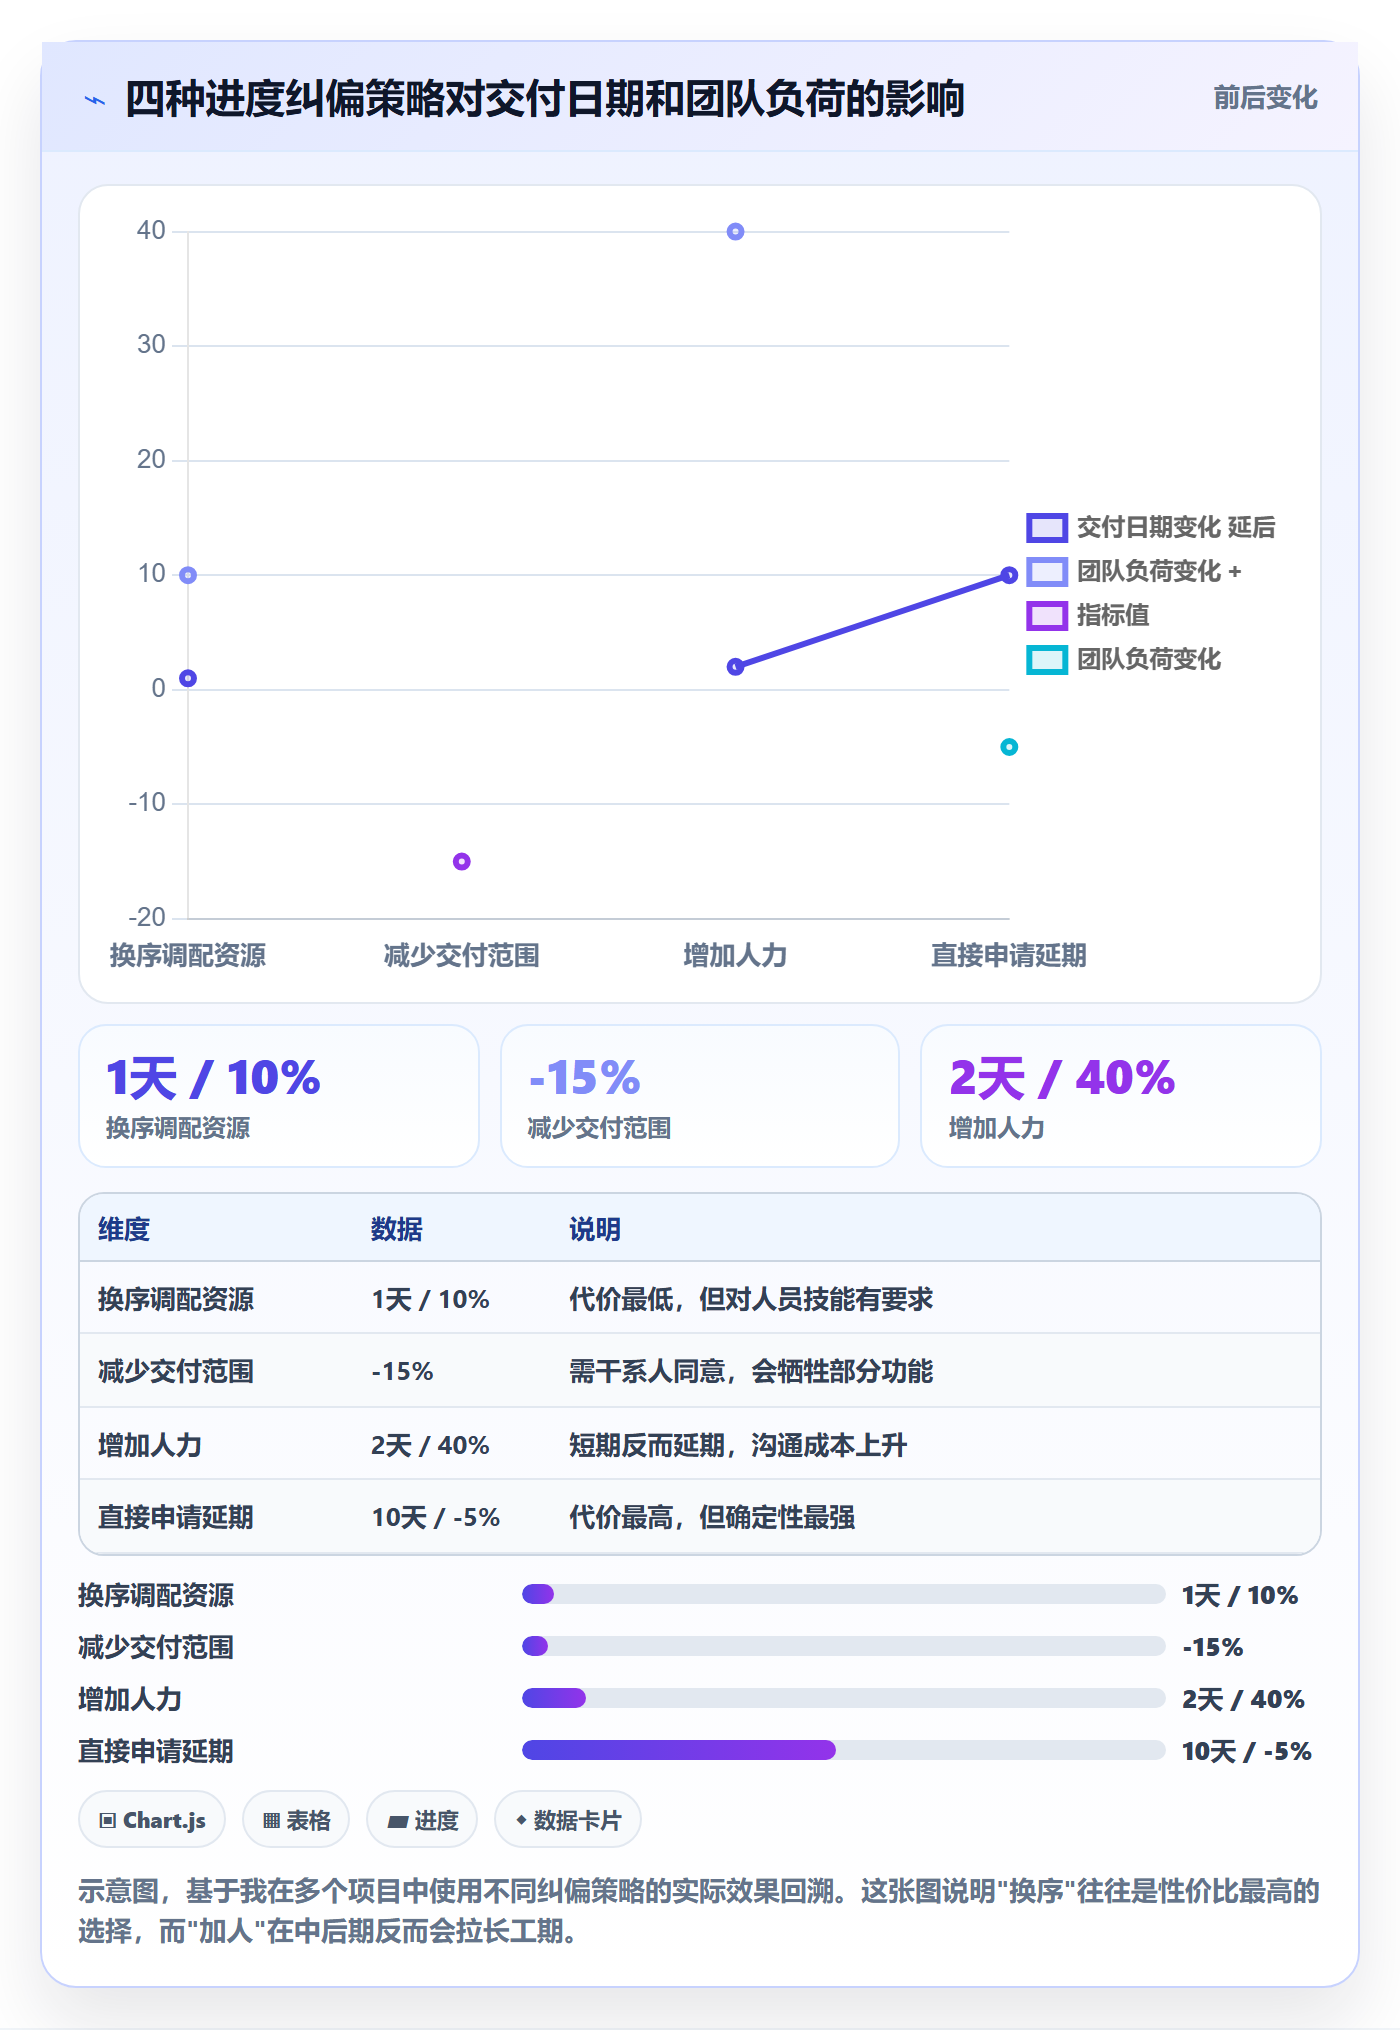The width and height of the screenshot is (1400, 2030).
Task: Click the Chart.js tag chip
Action: tap(152, 1820)
